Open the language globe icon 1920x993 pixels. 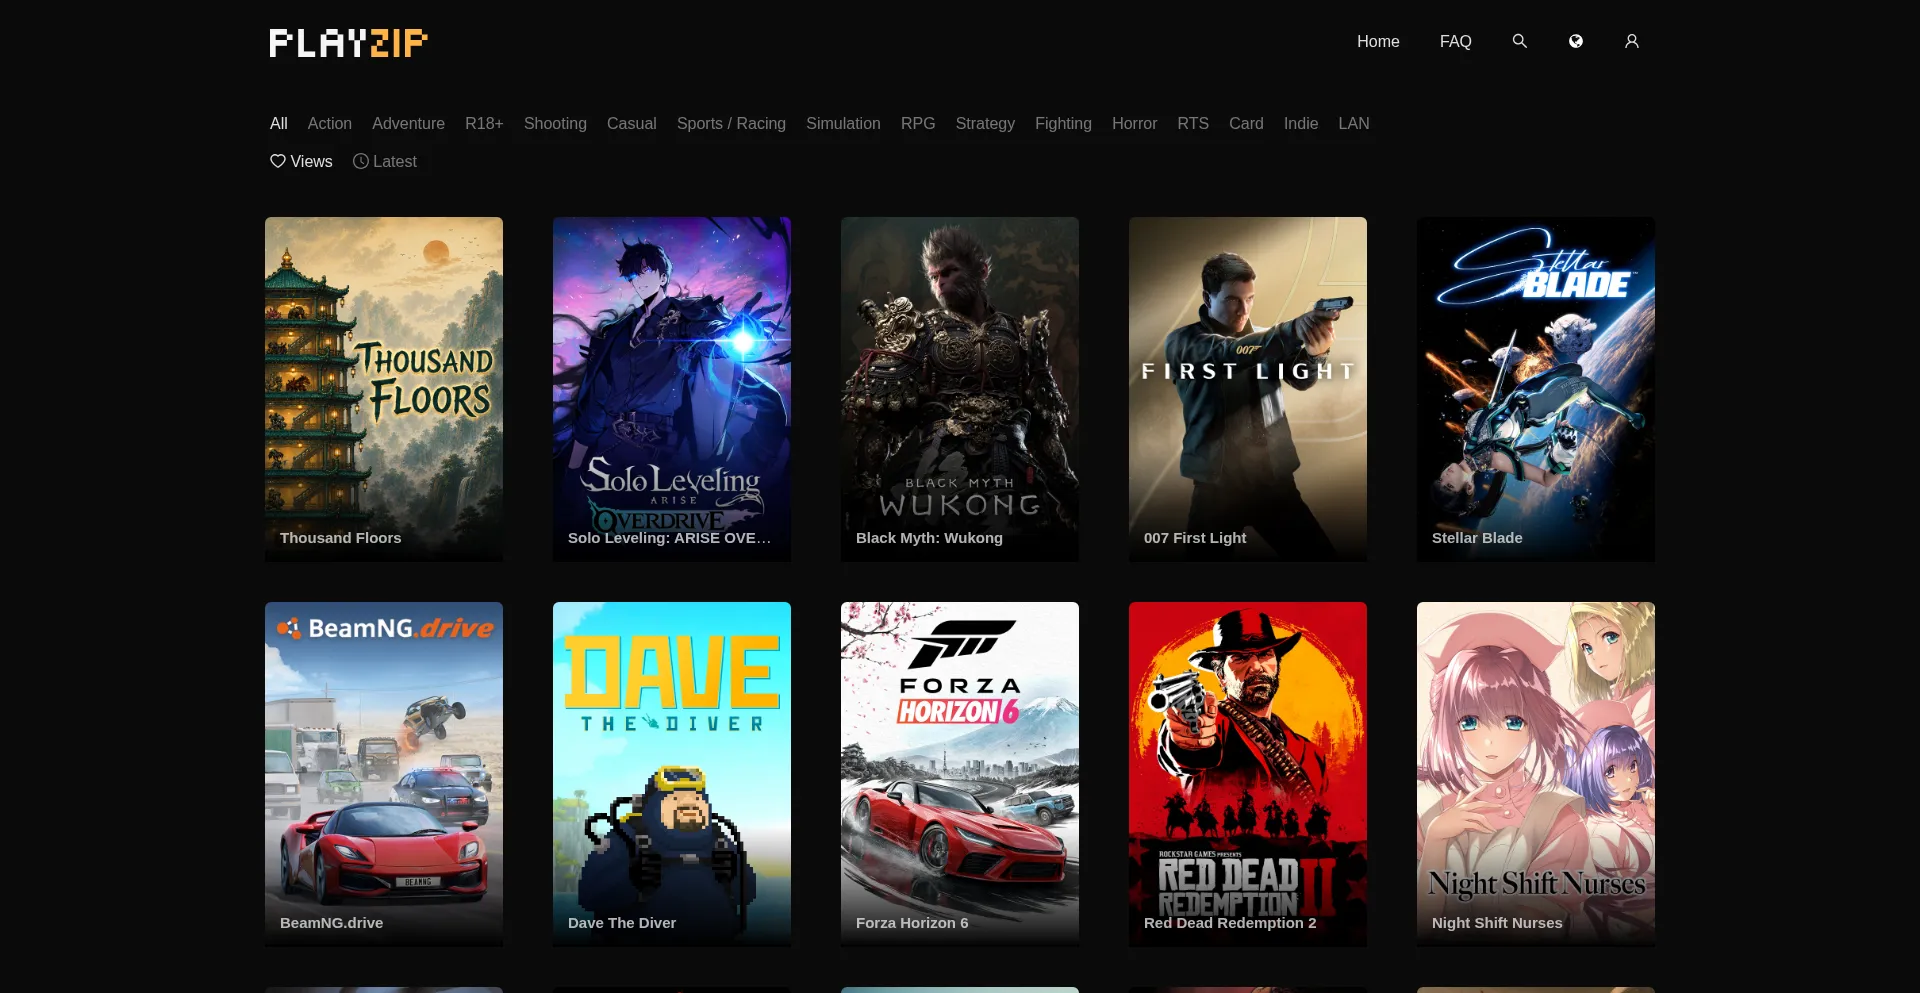1575,41
